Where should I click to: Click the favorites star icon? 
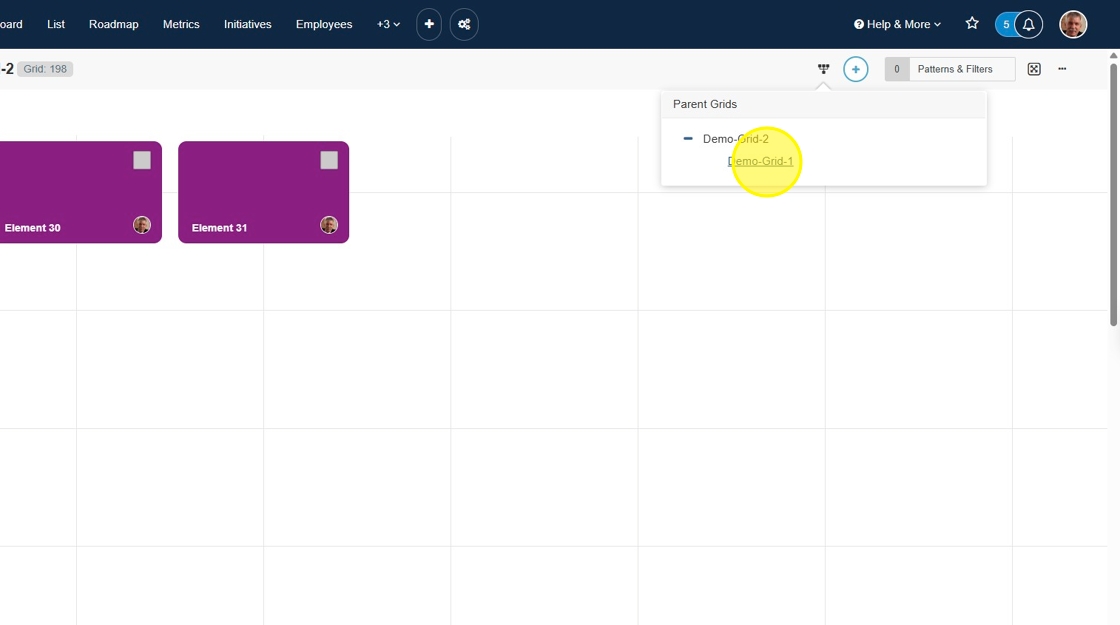(972, 24)
